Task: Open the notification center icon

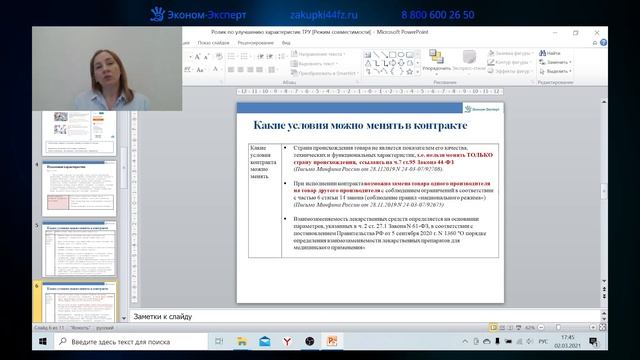Action: click(593, 342)
